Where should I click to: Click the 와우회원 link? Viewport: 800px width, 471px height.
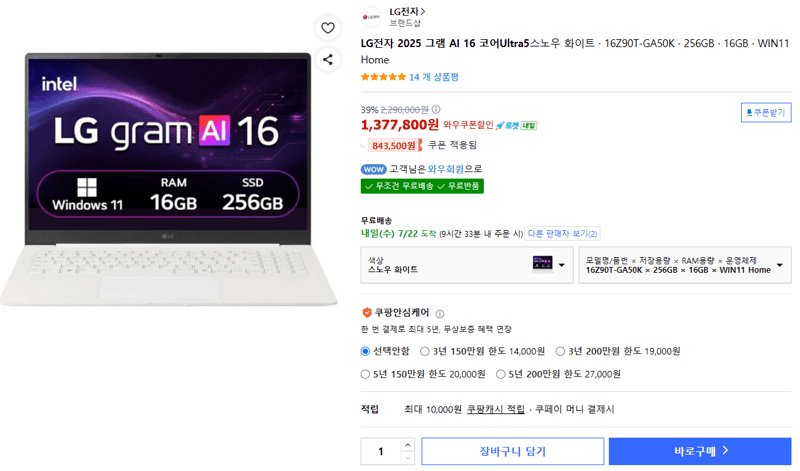click(445, 169)
